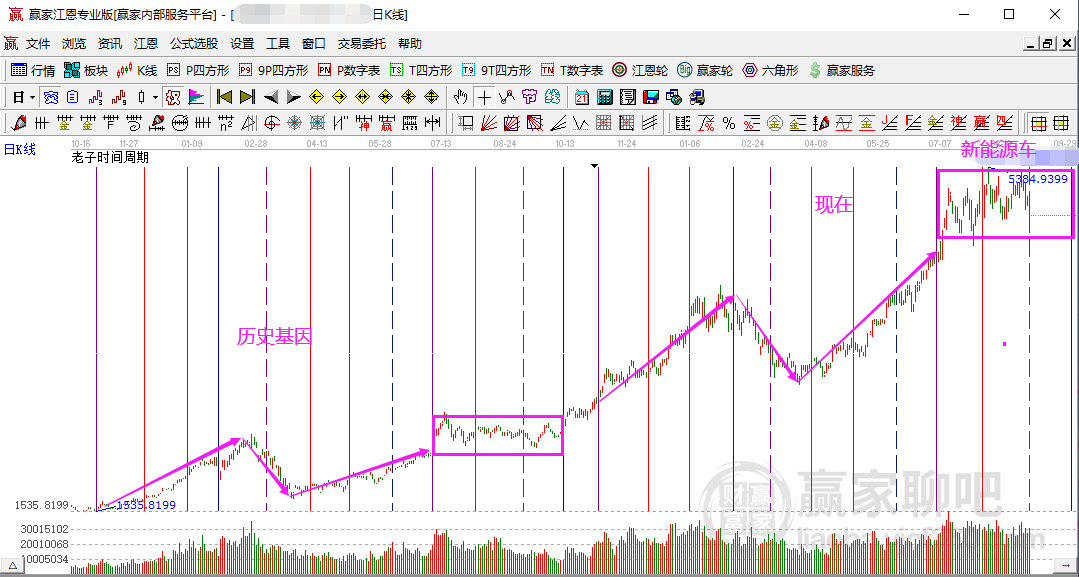1079x577 pixels.
Task: Open the 公式选股 menu
Action: pyautogui.click(x=193, y=43)
